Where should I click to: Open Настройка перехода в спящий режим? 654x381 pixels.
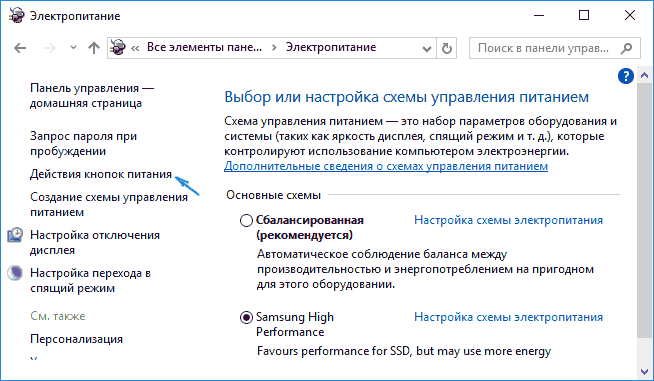[x=90, y=280]
